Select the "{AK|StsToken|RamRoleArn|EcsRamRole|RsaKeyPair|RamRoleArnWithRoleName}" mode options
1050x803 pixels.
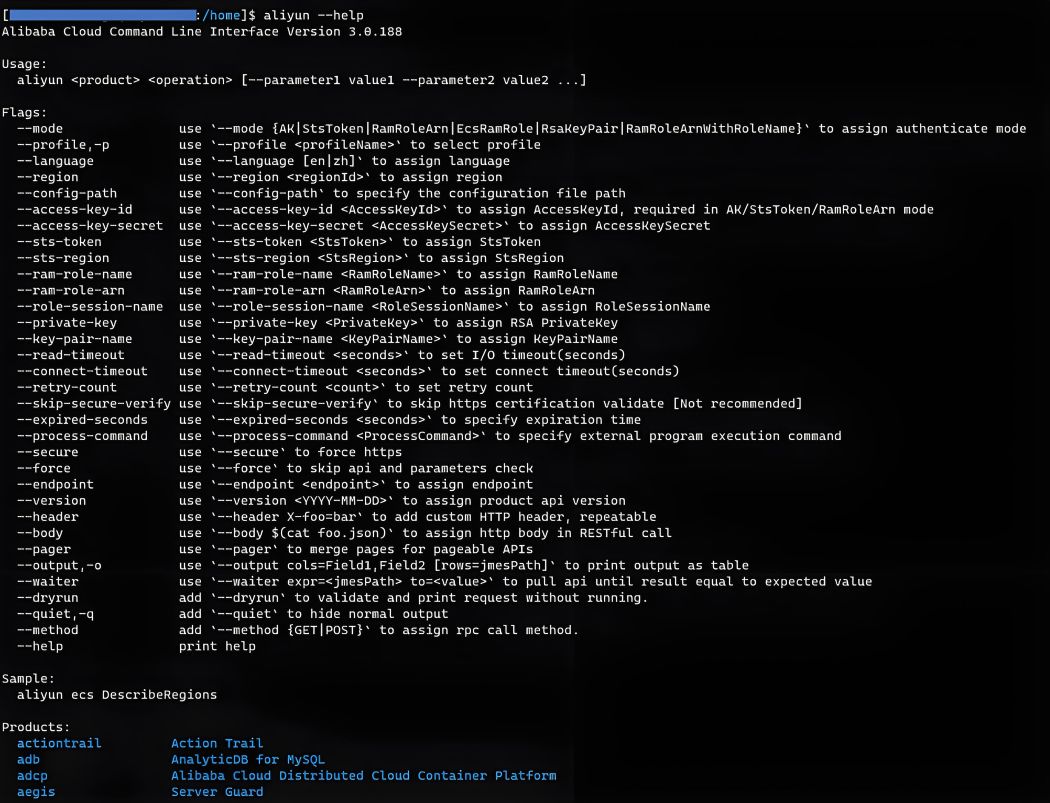coord(537,129)
